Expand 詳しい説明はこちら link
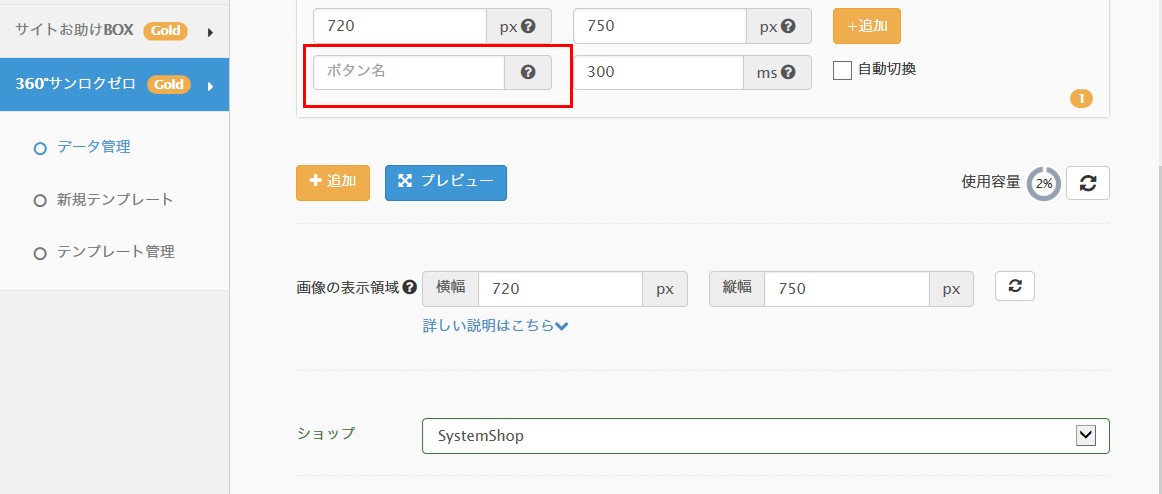1162x494 pixels. (x=495, y=325)
